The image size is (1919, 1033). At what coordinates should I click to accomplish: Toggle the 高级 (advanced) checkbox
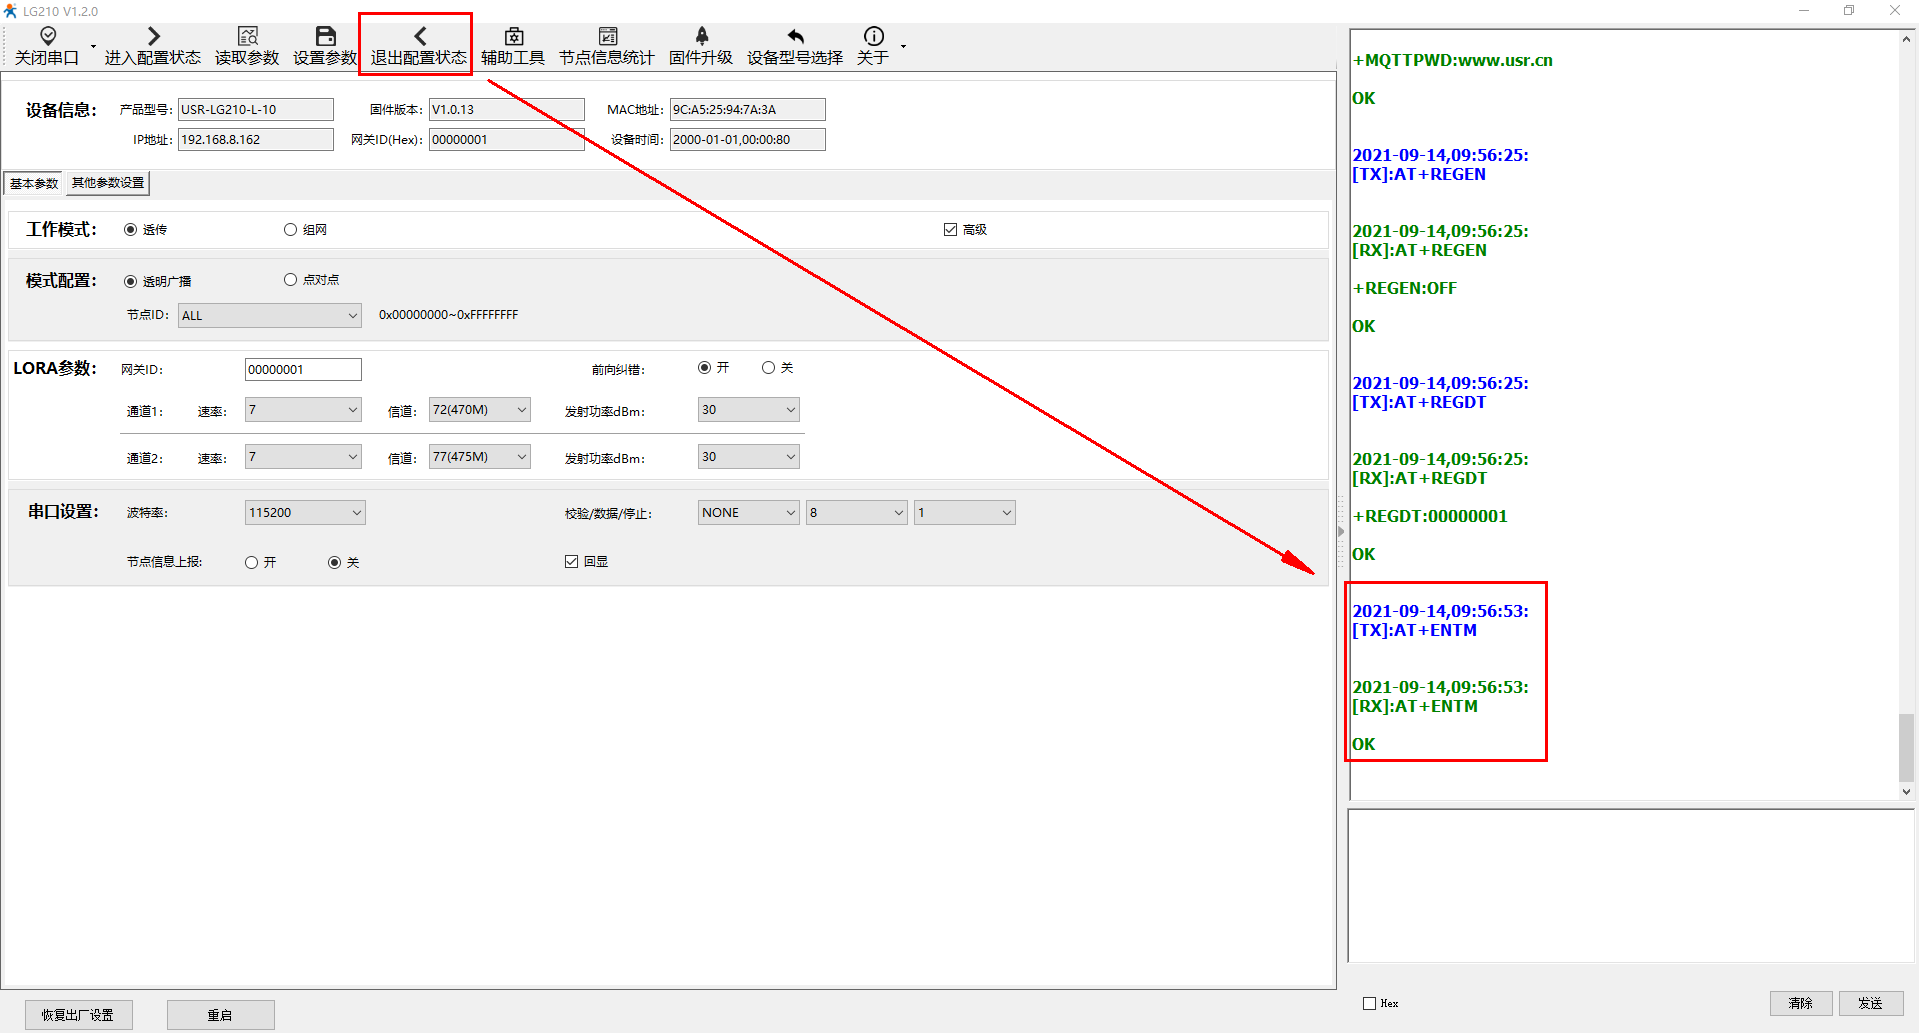click(x=950, y=230)
